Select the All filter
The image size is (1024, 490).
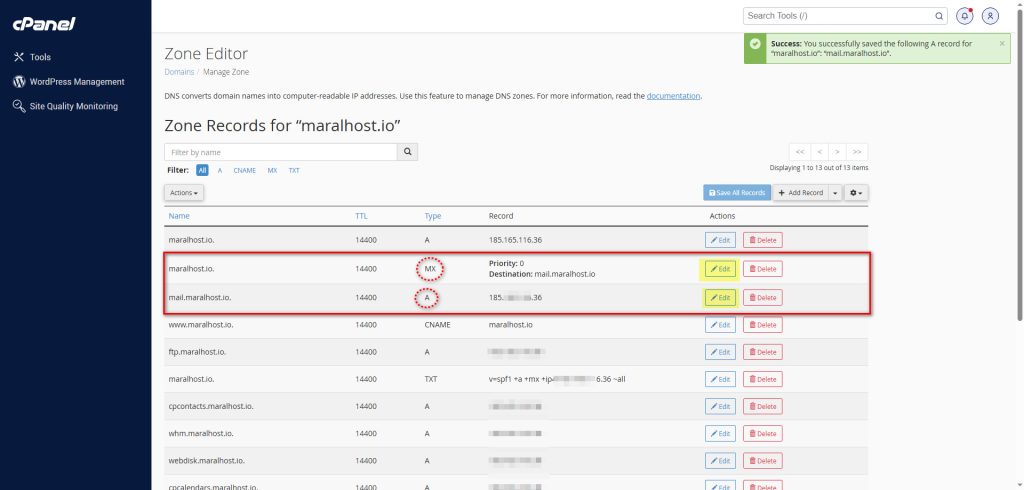point(202,171)
